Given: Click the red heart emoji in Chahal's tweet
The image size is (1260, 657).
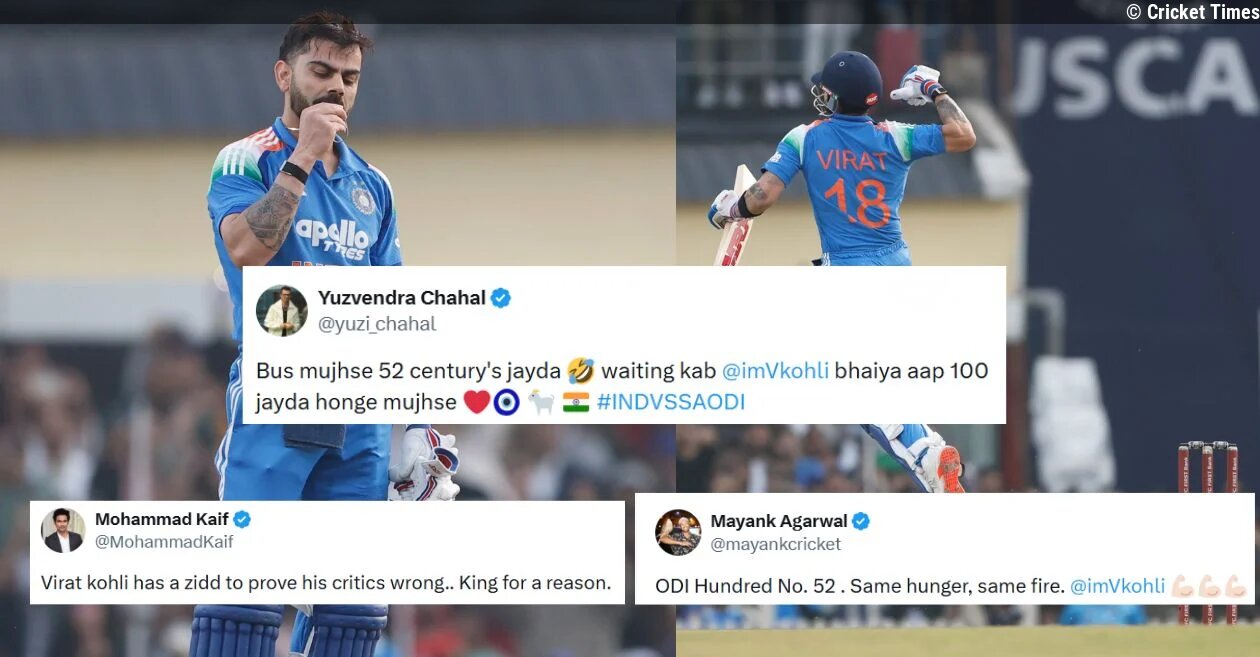Looking at the screenshot, I should click(x=476, y=402).
